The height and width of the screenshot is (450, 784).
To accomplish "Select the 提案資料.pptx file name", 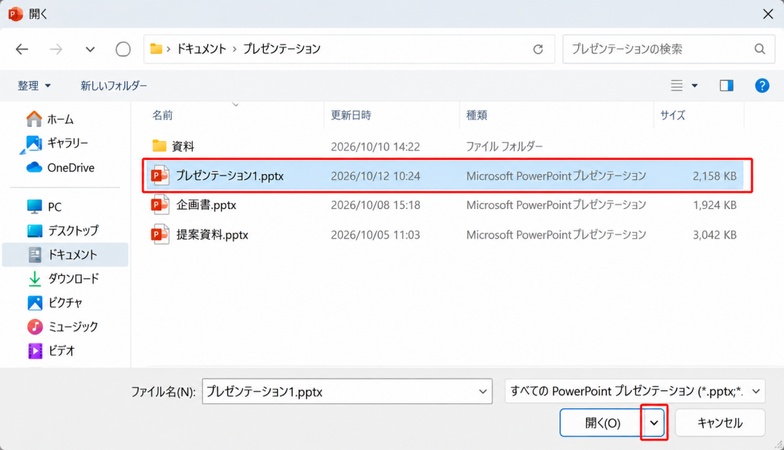I will tap(212, 234).
